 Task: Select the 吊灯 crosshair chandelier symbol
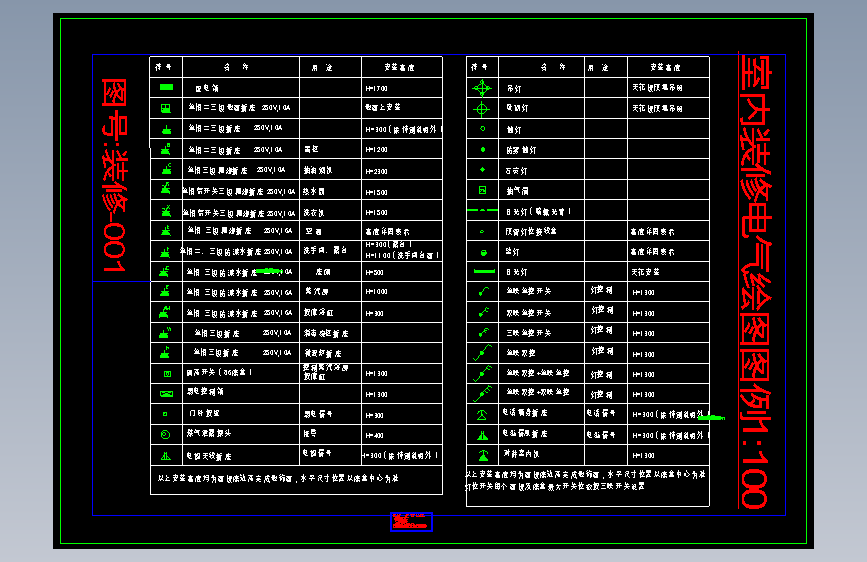click(482, 88)
